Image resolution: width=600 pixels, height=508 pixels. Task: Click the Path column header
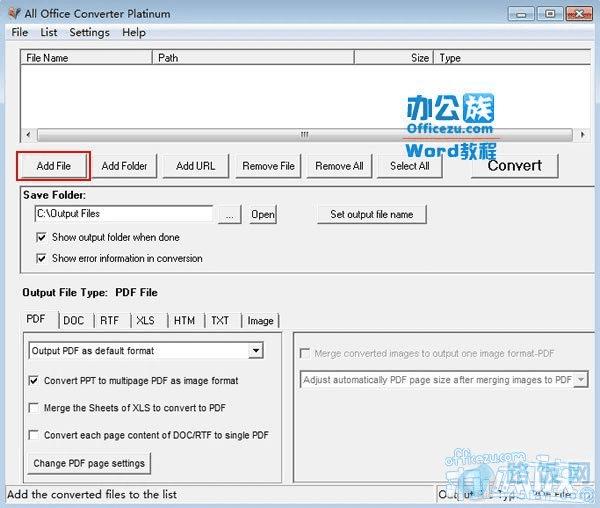253,58
